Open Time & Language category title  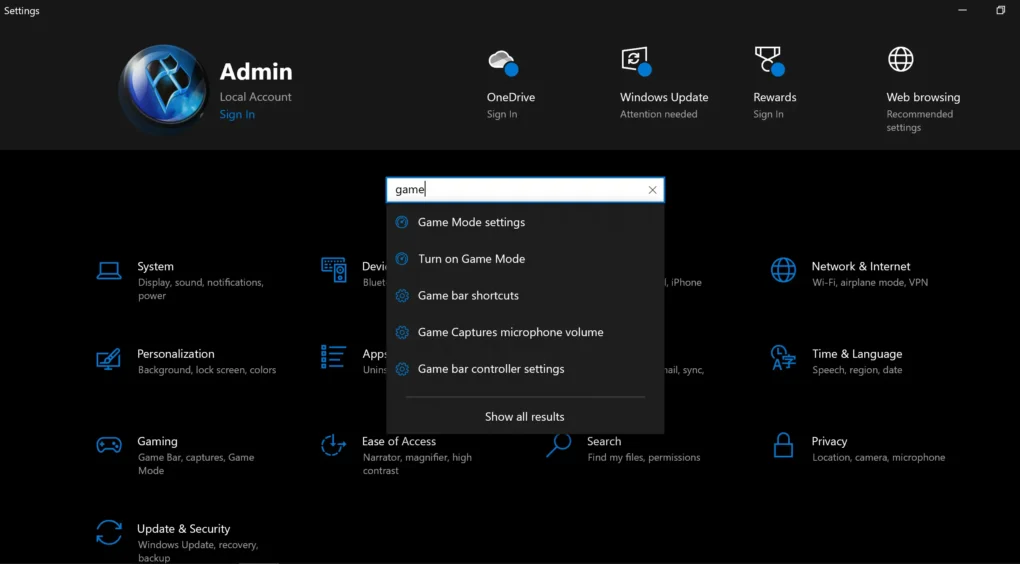pyautogui.click(x=857, y=354)
